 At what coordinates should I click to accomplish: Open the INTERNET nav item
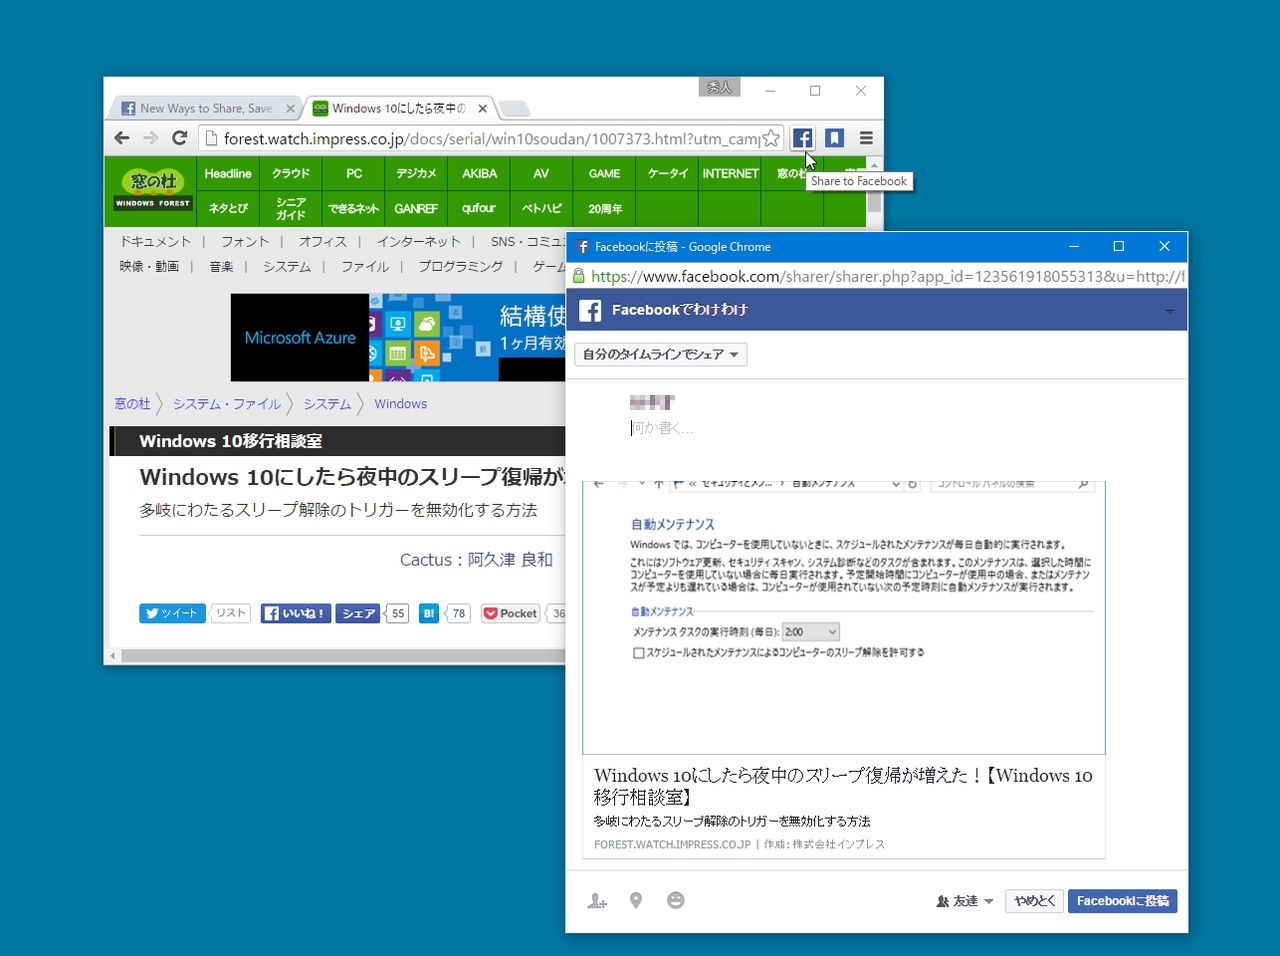[x=730, y=174]
